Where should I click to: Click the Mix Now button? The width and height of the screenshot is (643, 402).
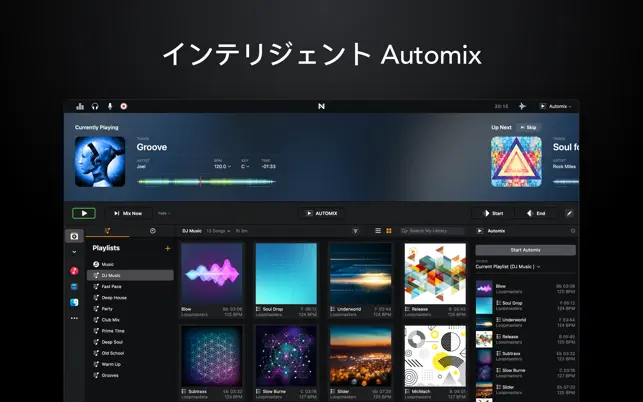(x=128, y=213)
